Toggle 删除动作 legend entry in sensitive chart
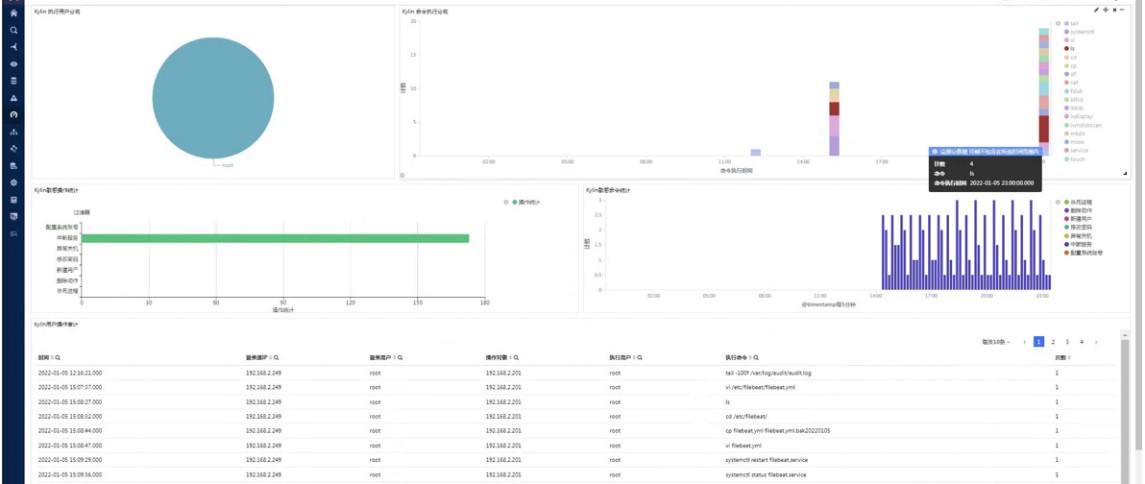The image size is (1145, 484). (x=1078, y=210)
